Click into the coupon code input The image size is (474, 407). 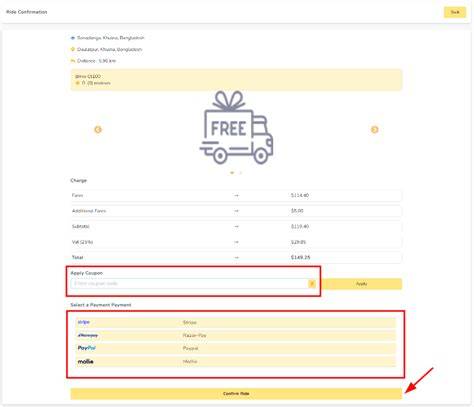(189, 284)
